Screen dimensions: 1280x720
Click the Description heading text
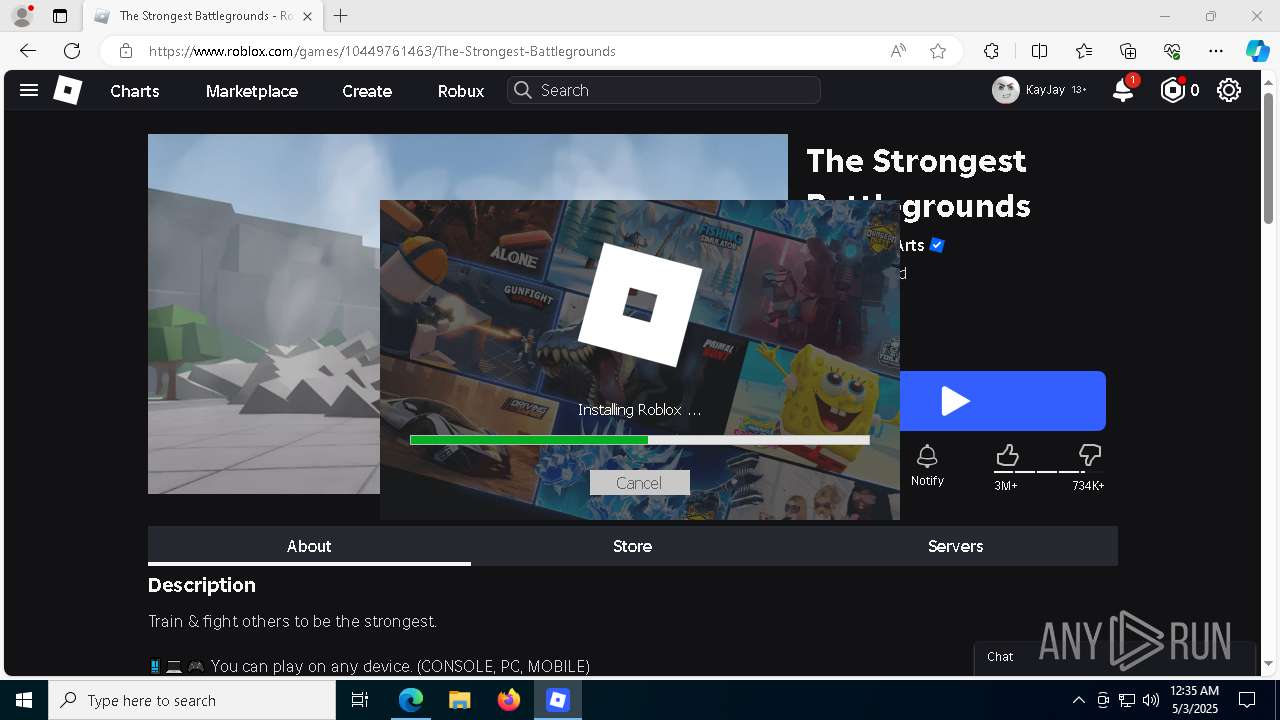[x=202, y=585]
